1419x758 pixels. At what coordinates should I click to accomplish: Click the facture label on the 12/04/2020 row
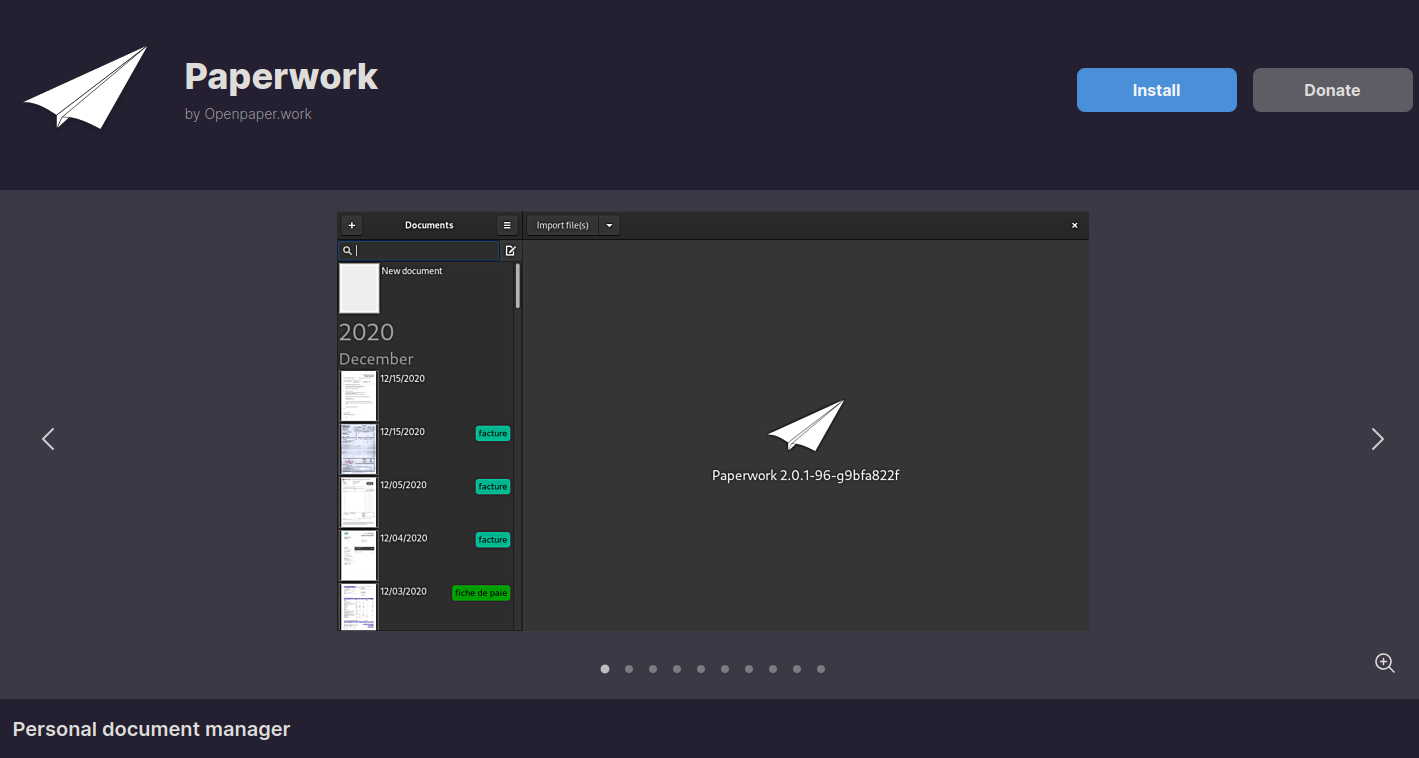(493, 539)
